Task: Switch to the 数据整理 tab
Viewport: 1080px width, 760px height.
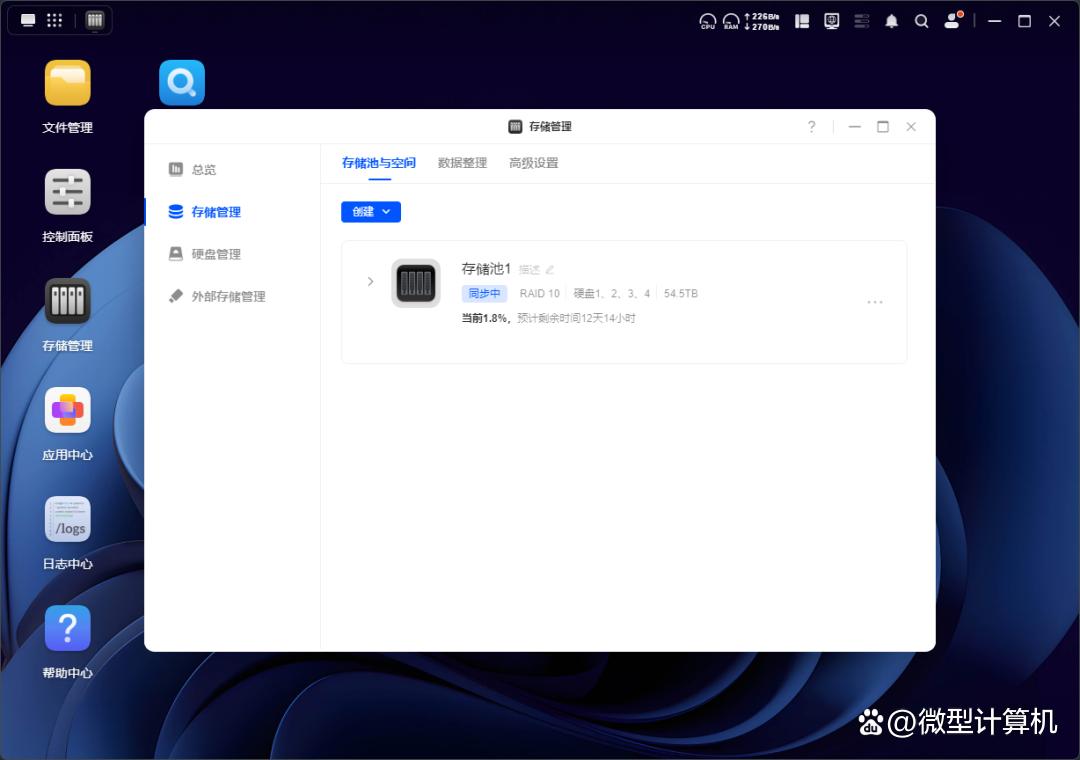Action: pos(462,163)
